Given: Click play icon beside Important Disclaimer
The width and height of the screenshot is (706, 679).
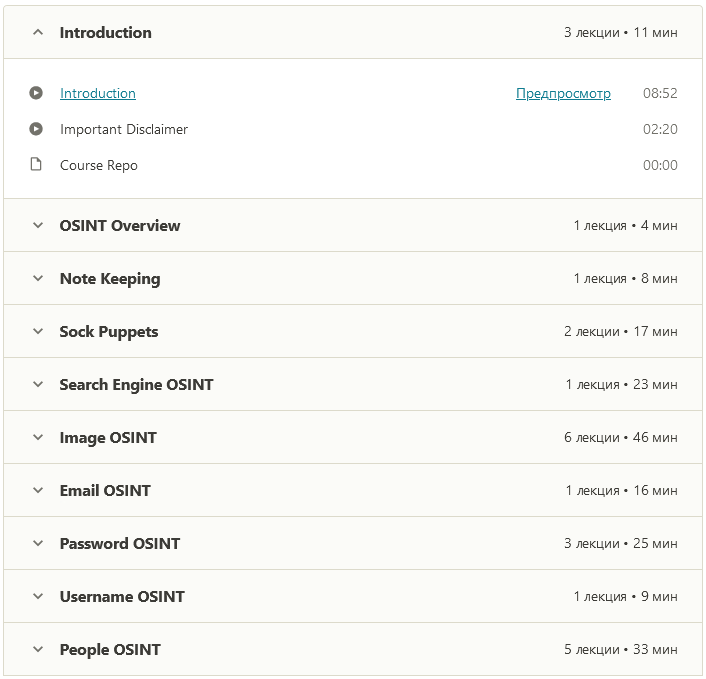Looking at the screenshot, I should pos(36,129).
